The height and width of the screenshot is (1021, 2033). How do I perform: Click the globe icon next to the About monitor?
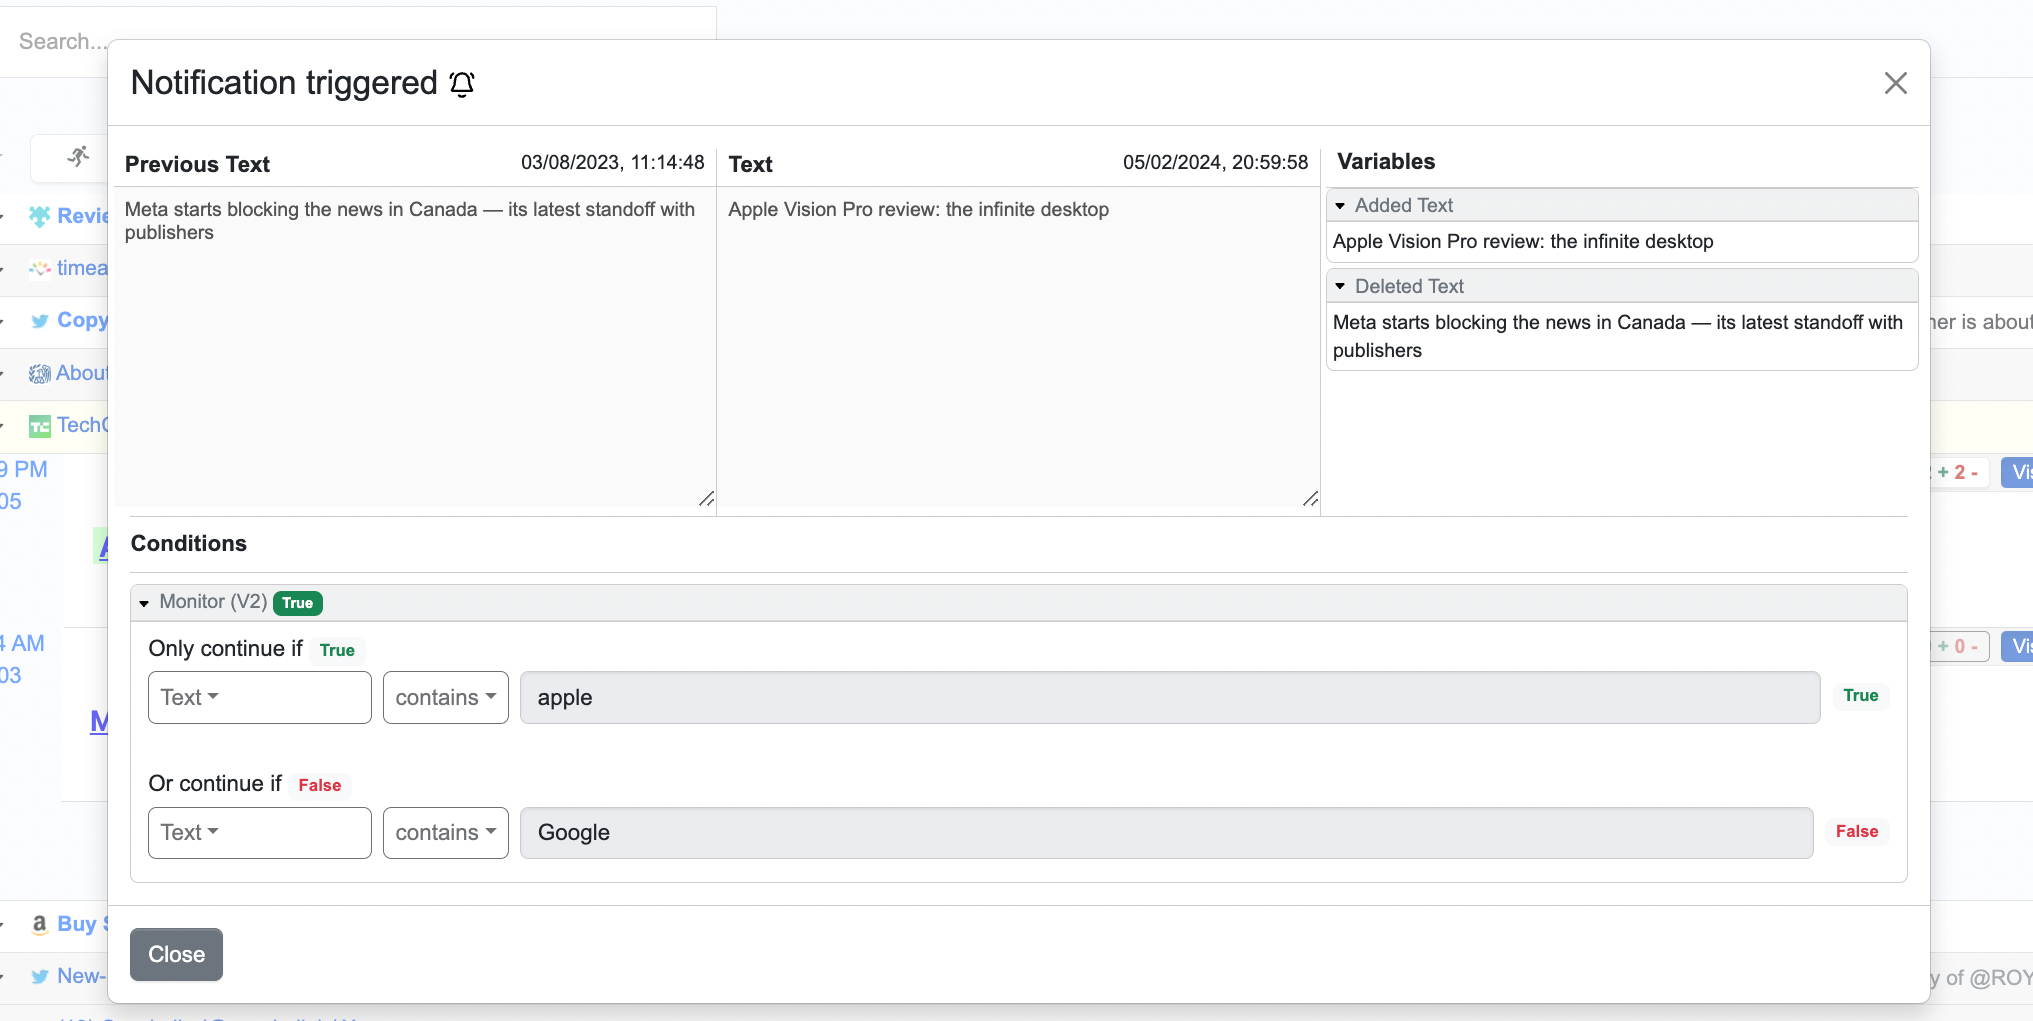39,373
